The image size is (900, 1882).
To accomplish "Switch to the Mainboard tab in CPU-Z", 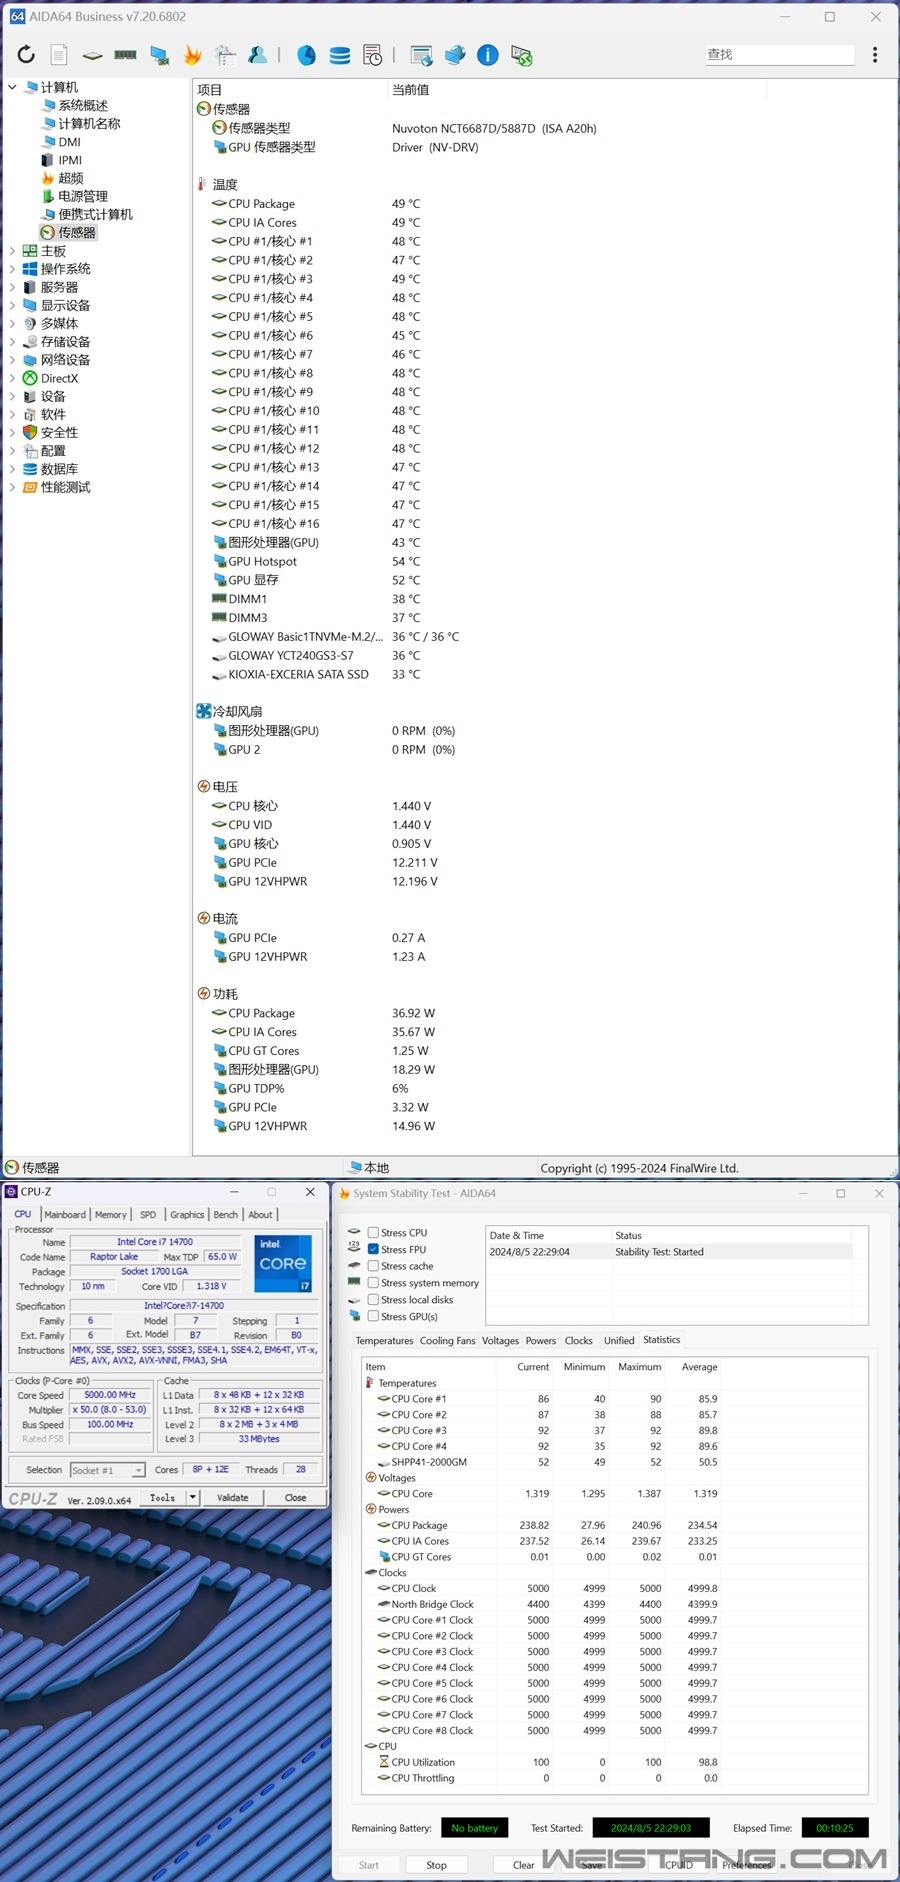I will [x=65, y=1214].
